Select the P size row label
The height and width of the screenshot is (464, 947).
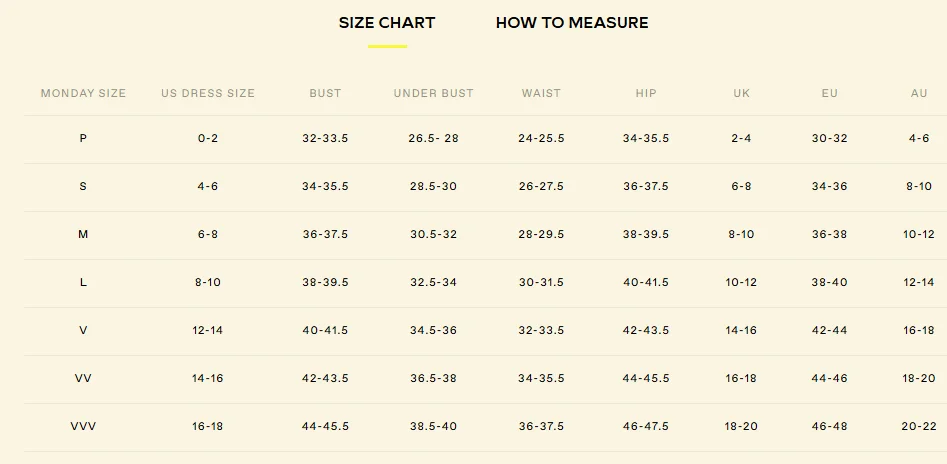pos(83,138)
